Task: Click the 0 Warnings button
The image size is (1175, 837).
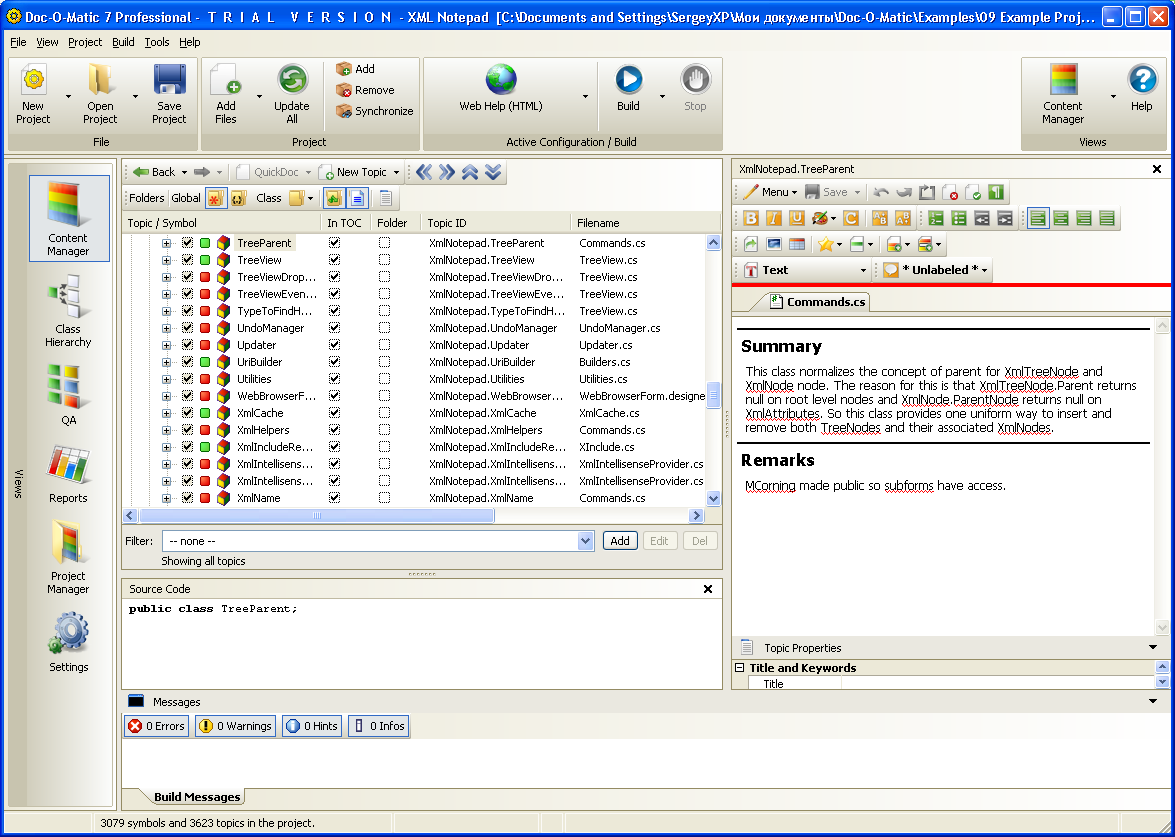Action: [235, 726]
